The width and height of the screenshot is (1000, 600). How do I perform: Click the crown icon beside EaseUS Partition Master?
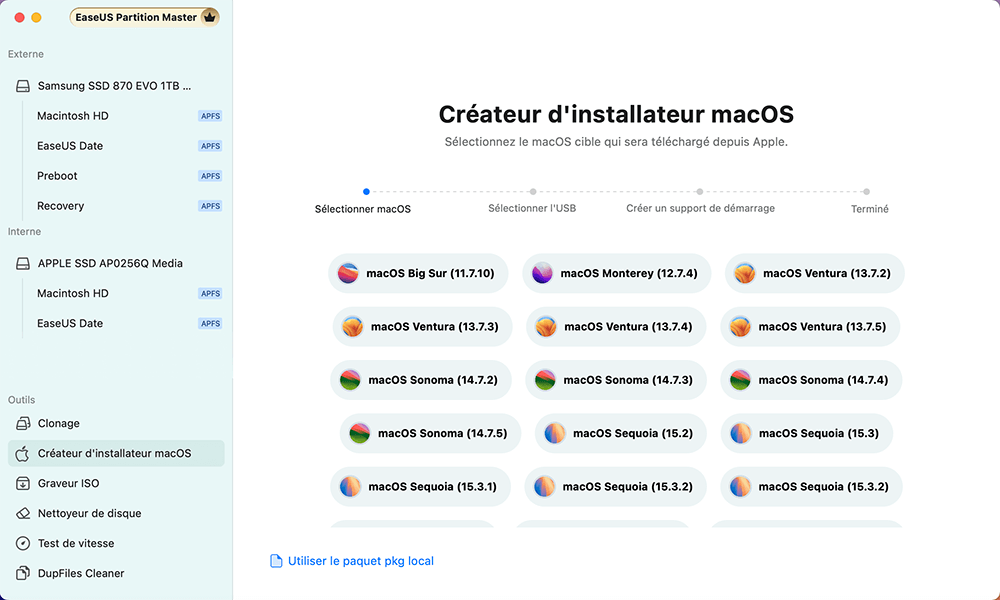coord(209,17)
